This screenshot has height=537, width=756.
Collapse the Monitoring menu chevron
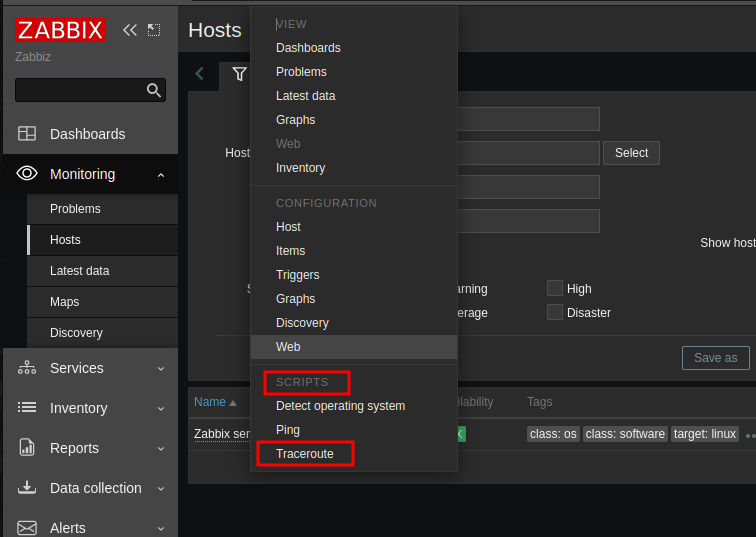point(161,175)
